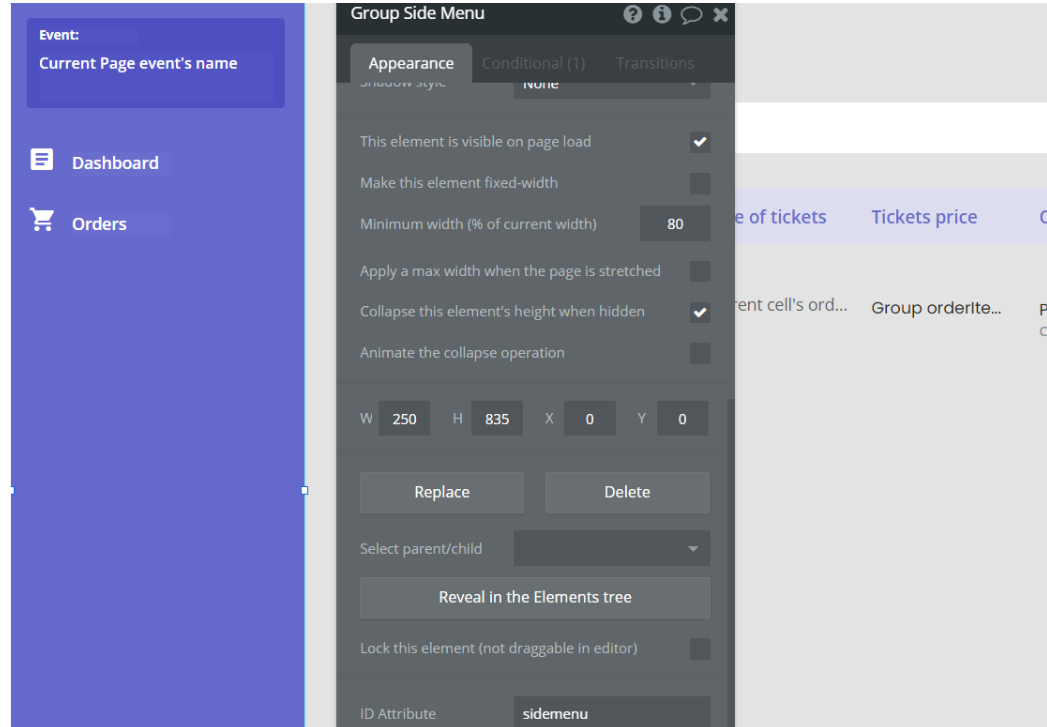The image size is (1047, 727).
Task: Click the Dashboard document icon
Action: coord(41,160)
